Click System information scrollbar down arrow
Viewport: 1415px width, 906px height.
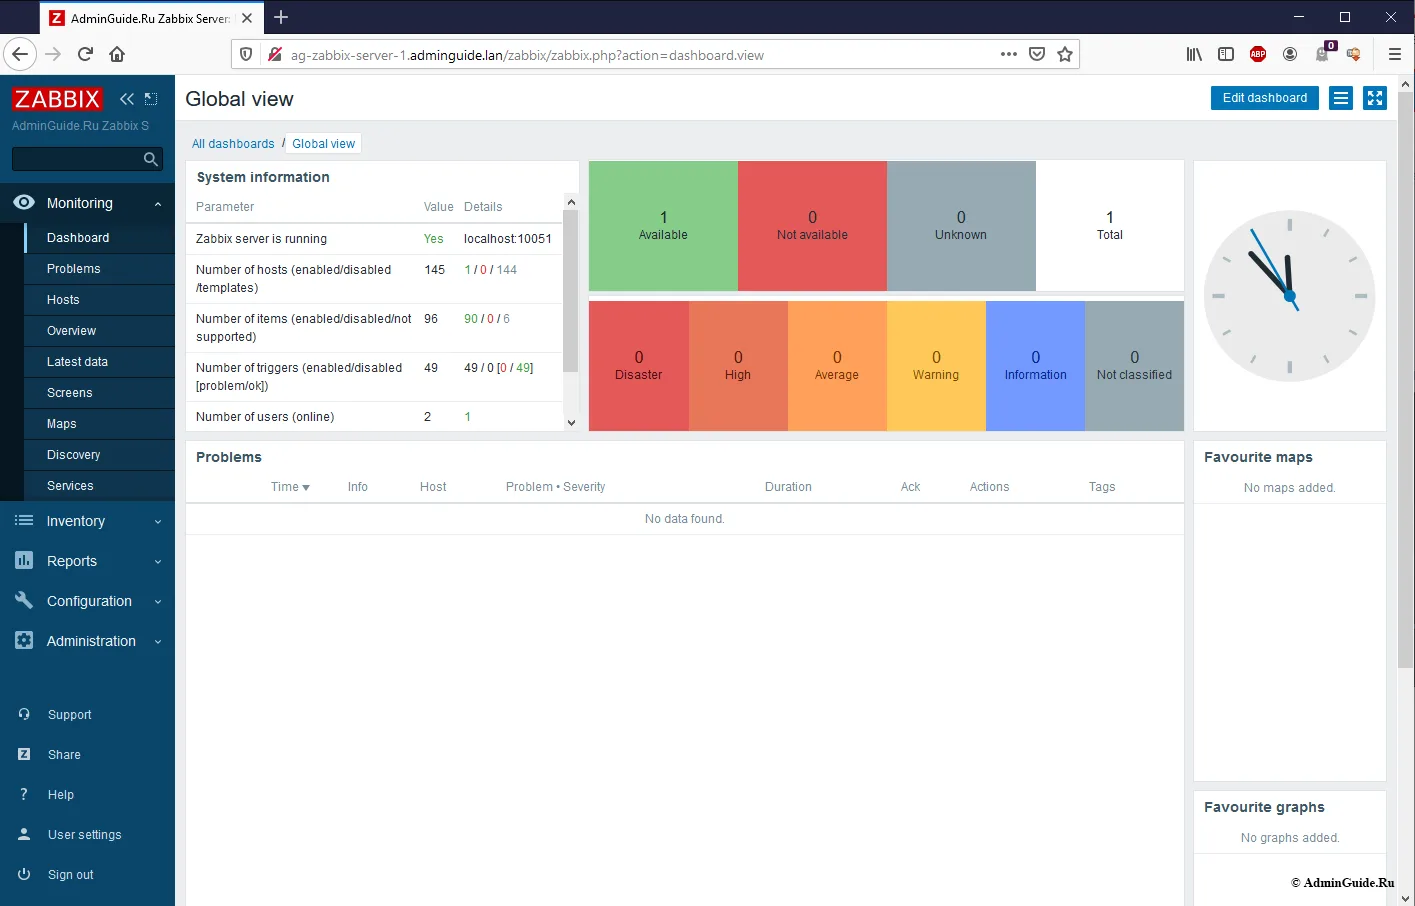tap(571, 423)
